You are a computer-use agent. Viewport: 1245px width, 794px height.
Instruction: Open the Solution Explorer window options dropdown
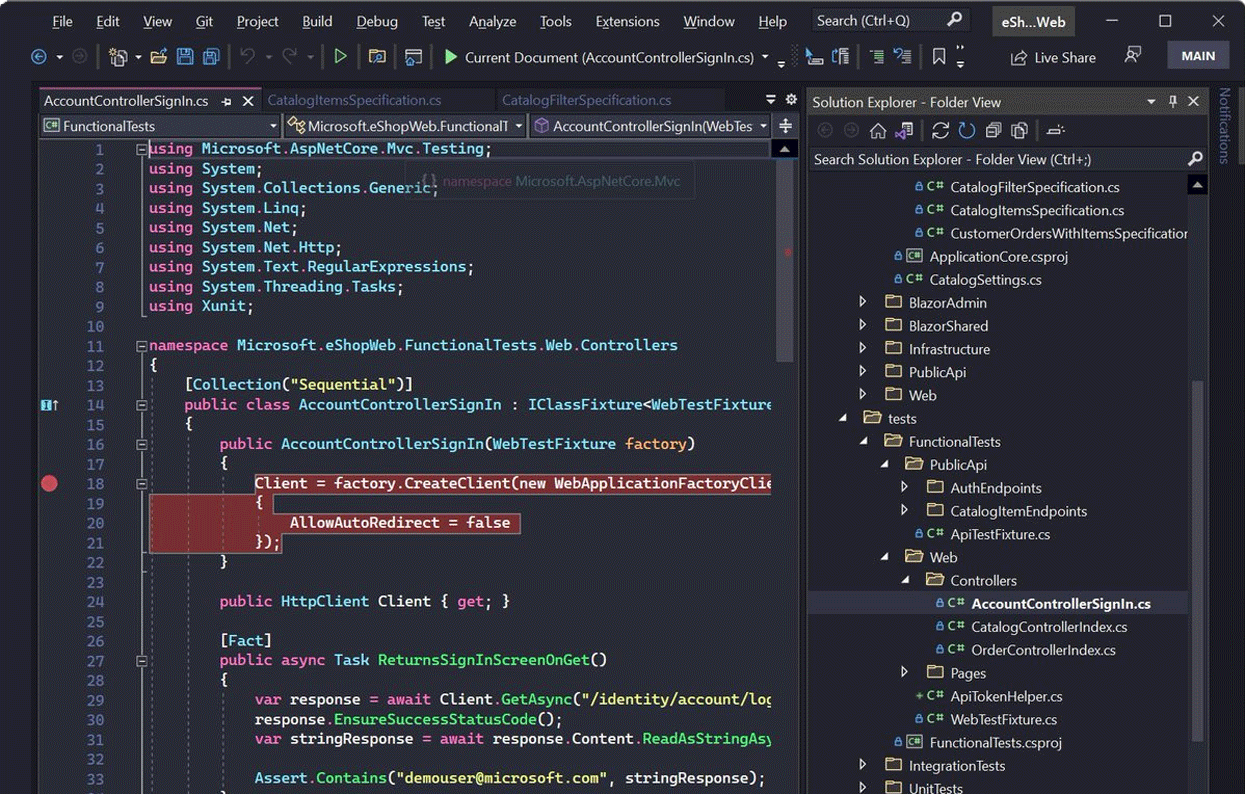point(1151,102)
